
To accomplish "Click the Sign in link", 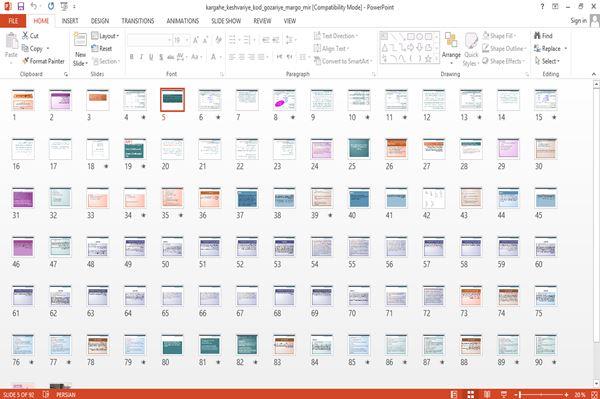I will coord(578,21).
